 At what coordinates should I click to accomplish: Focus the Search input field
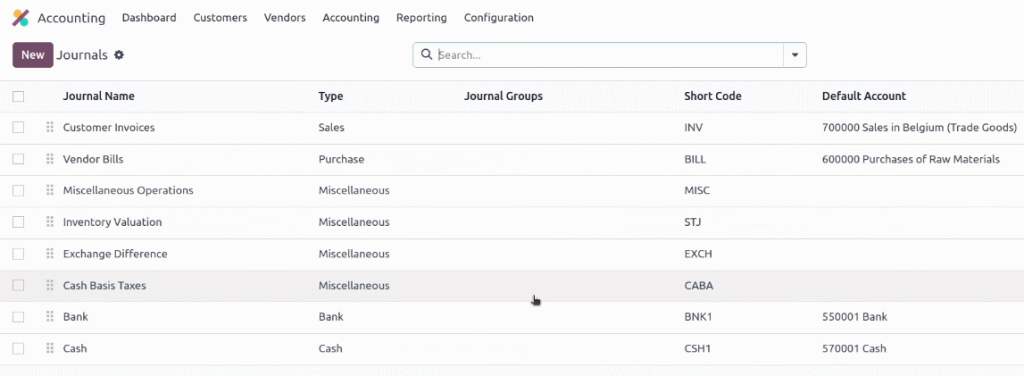607,55
